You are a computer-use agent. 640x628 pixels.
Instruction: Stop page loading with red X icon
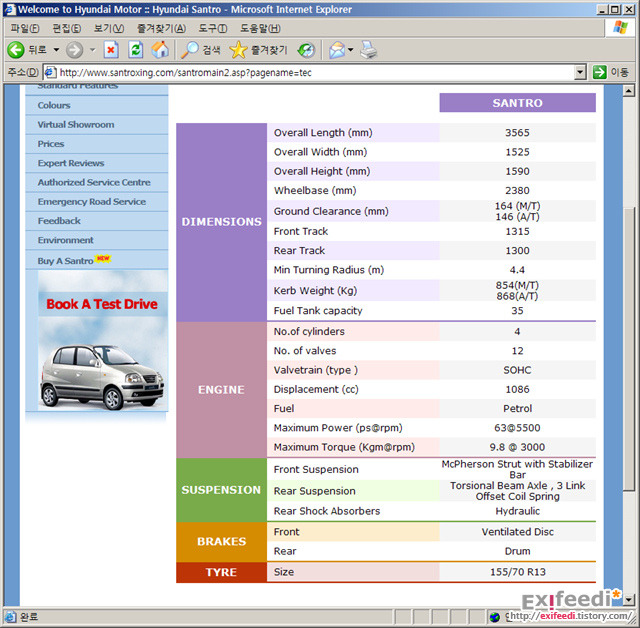(111, 50)
